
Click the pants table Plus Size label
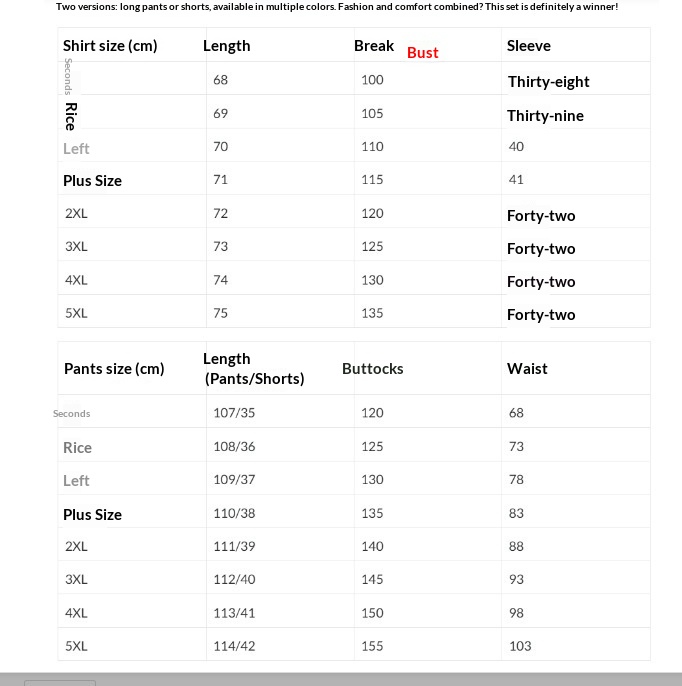pyautogui.click(x=92, y=515)
